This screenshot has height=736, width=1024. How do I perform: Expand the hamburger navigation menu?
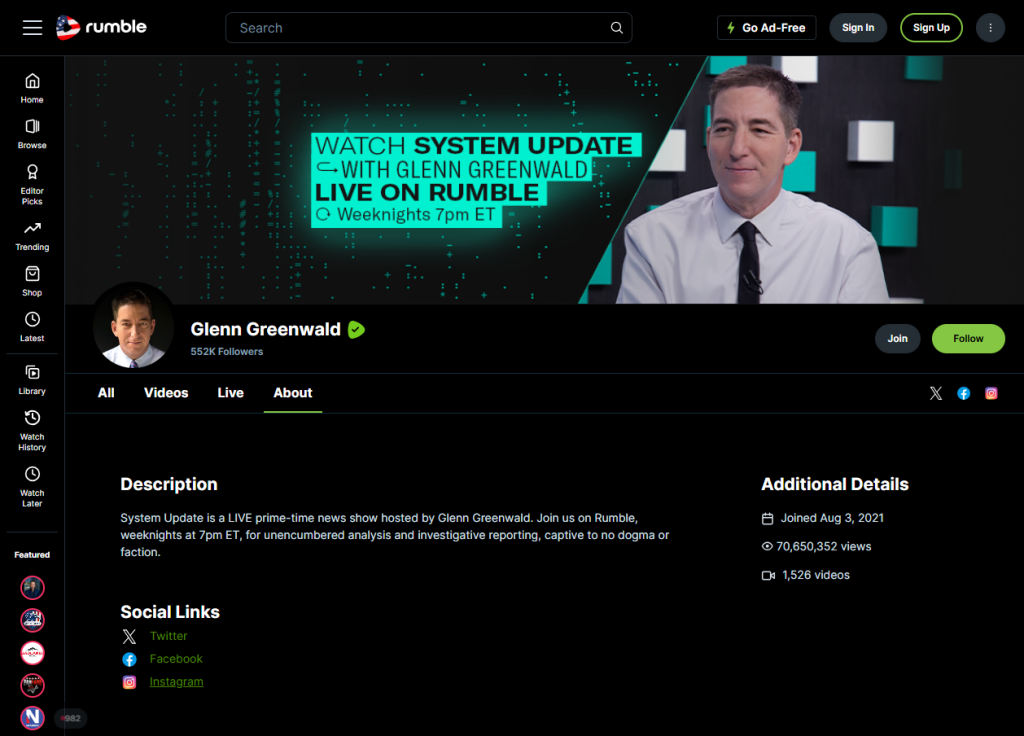(32, 27)
